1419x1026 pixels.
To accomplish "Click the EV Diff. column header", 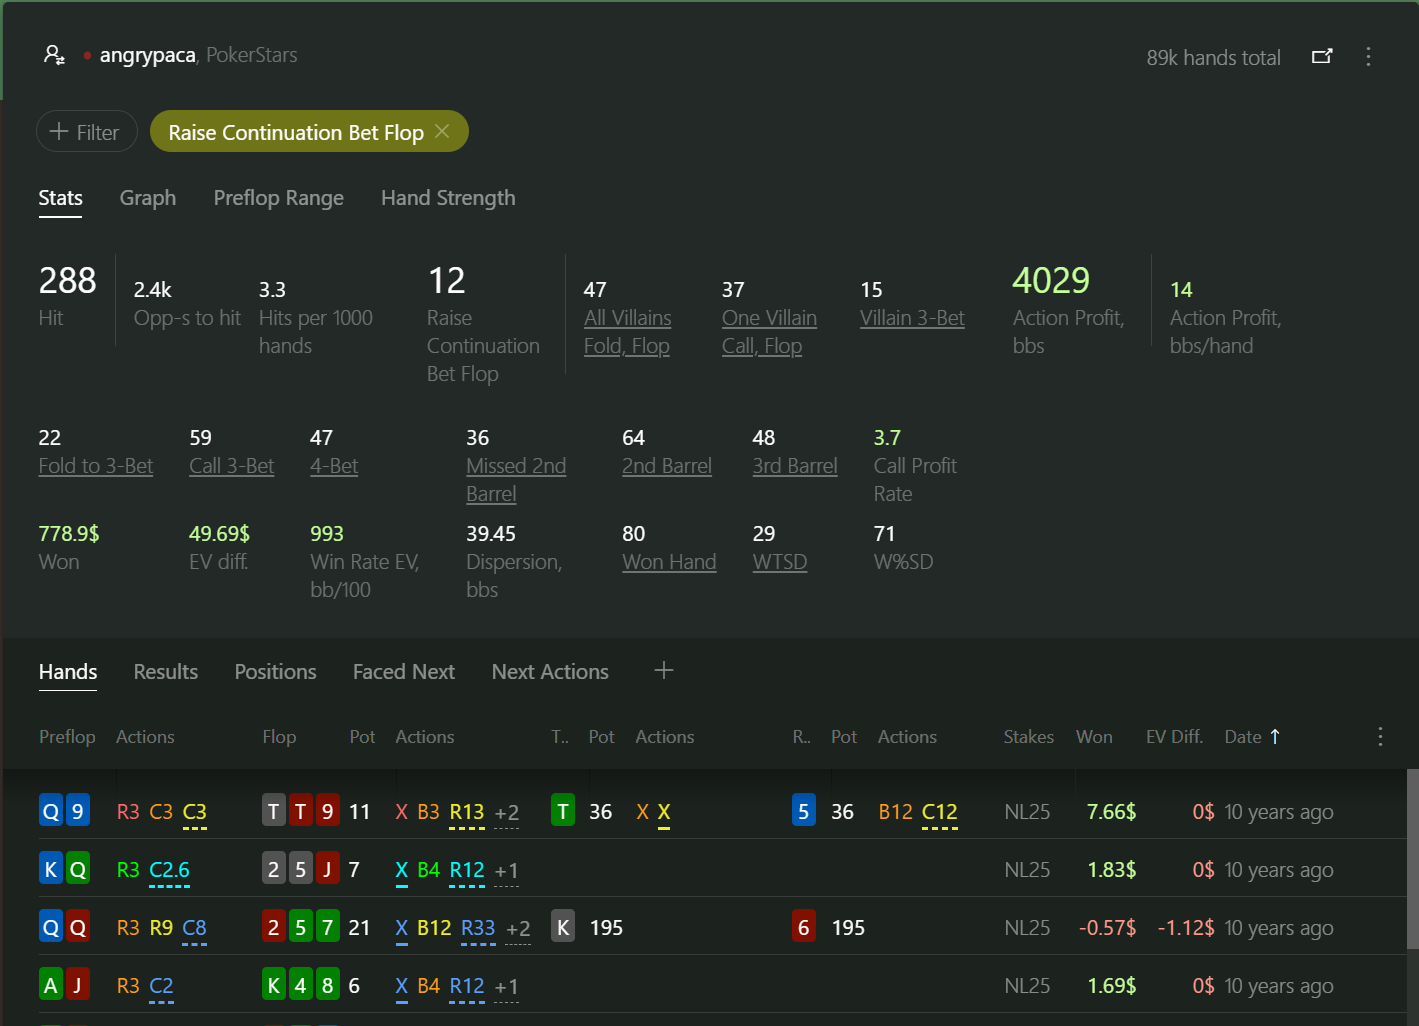I will [x=1174, y=737].
